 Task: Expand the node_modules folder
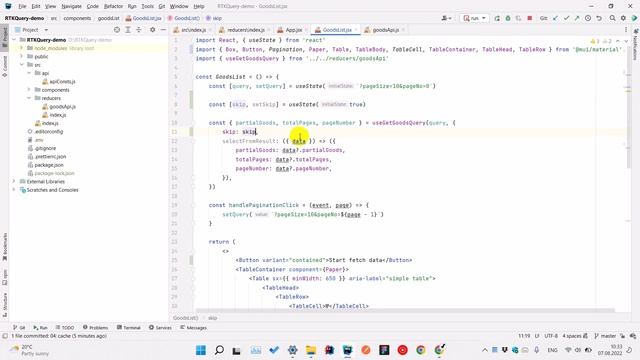22,48
